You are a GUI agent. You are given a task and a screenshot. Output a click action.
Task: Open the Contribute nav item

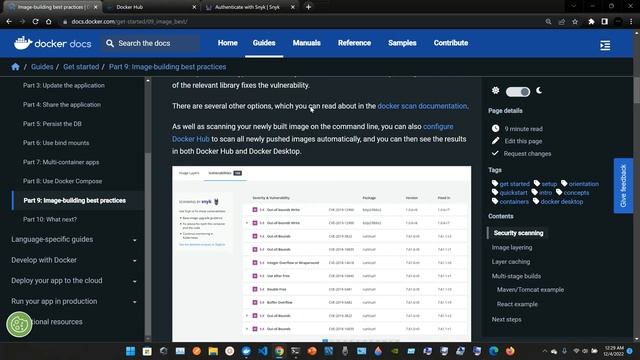point(451,43)
